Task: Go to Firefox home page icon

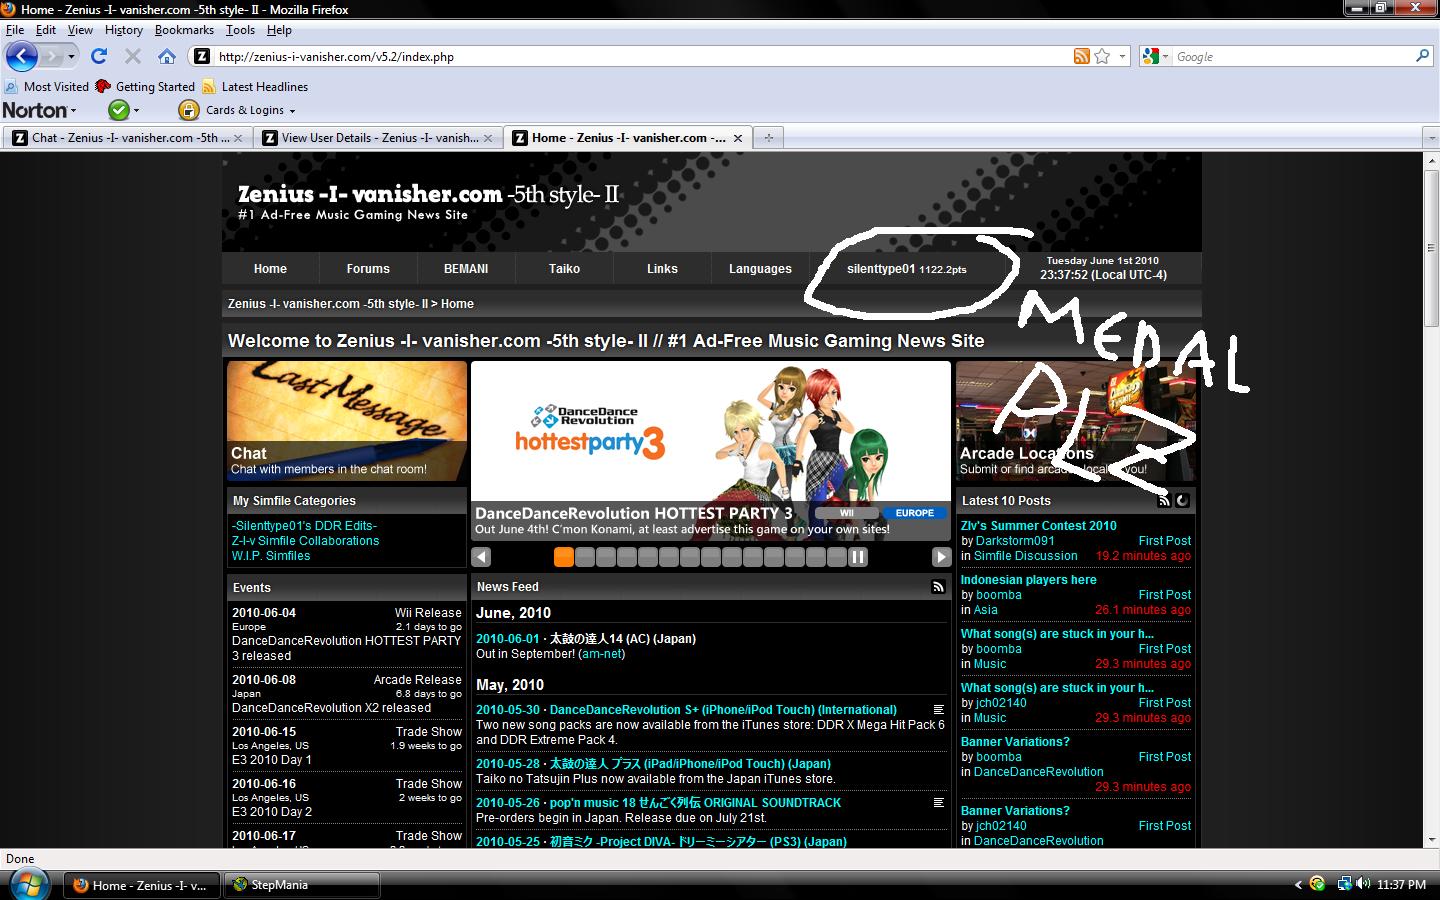Action: click(x=167, y=56)
